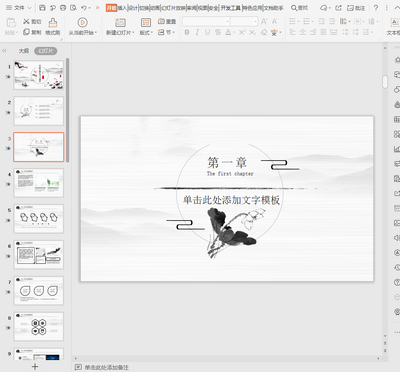Image resolution: width=400 pixels, height=372 pixels.
Task: Click the slide thumbnail panel scrollbar
Action: pos(68,110)
